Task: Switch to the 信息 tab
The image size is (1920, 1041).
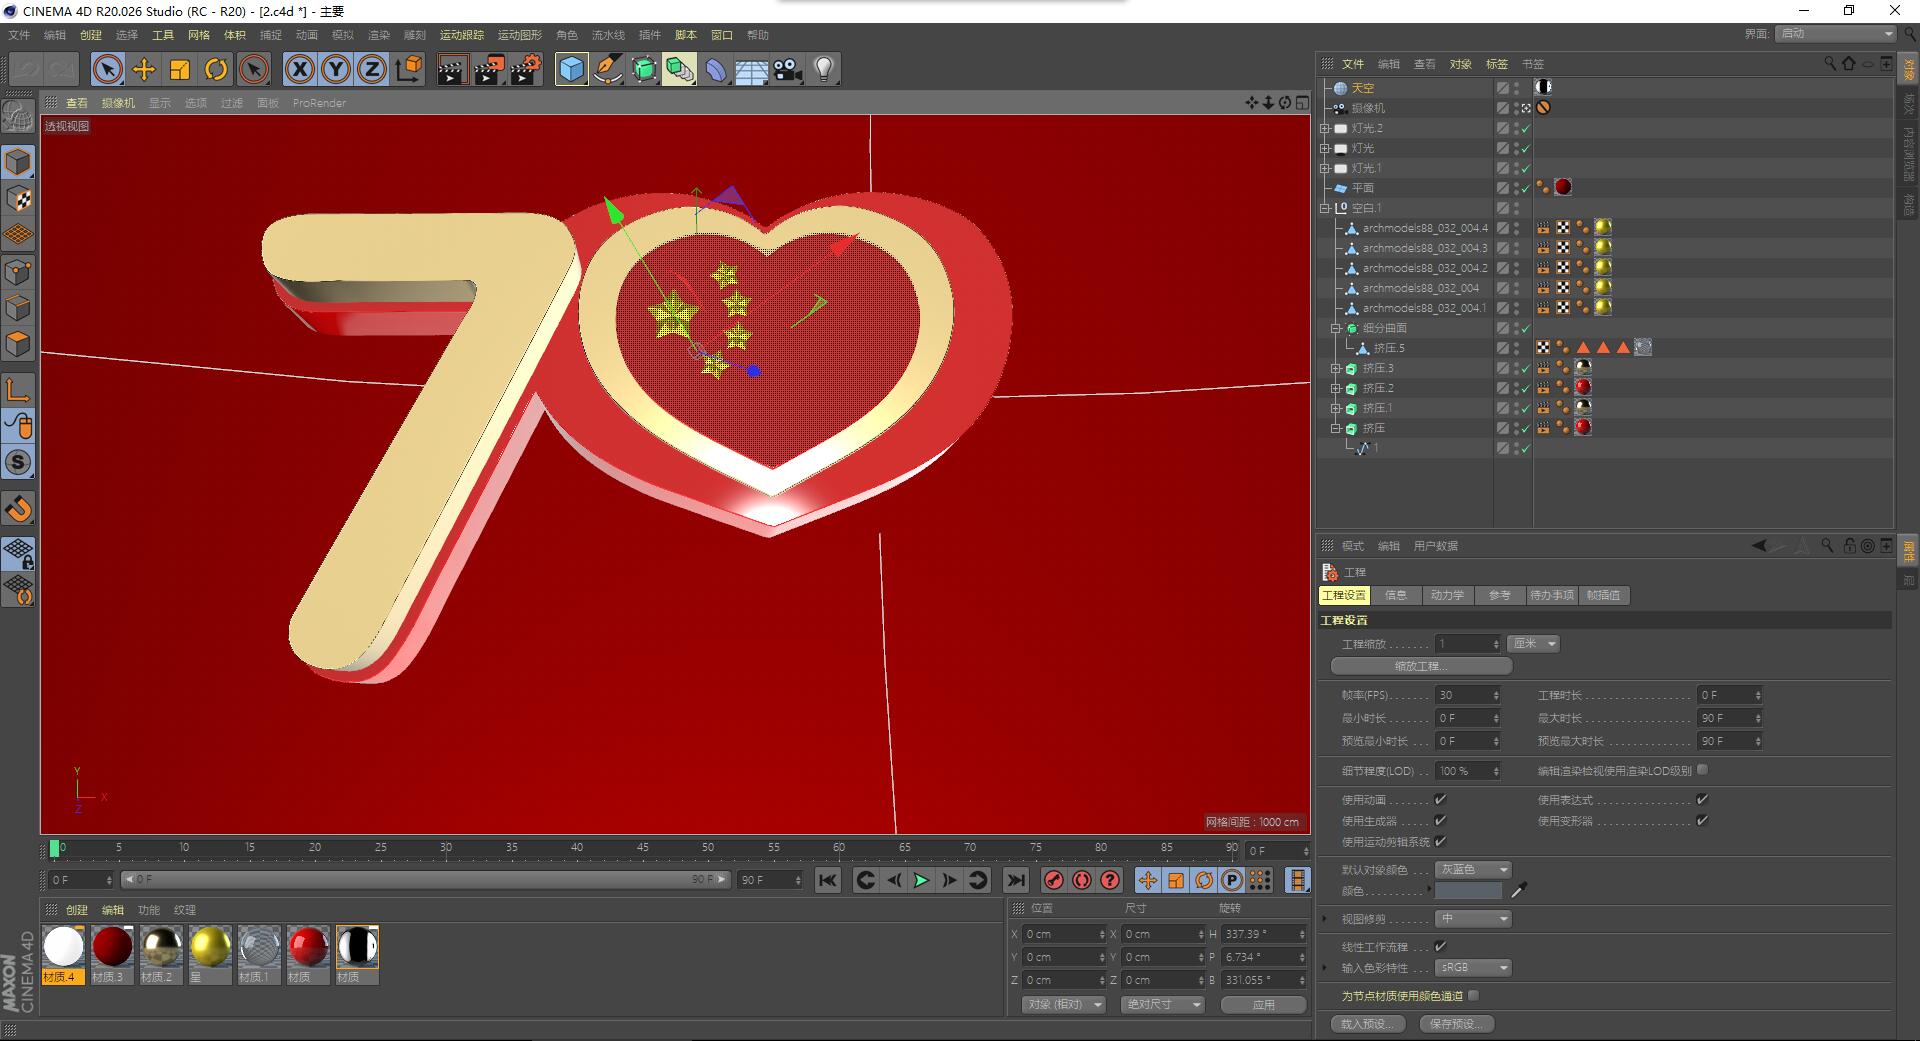Action: click(1396, 595)
